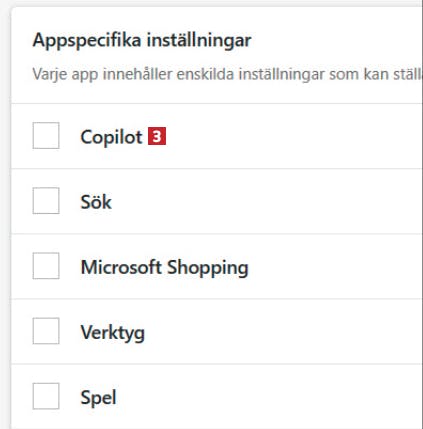Open the Microsoft Shopping settings label

[164, 268]
